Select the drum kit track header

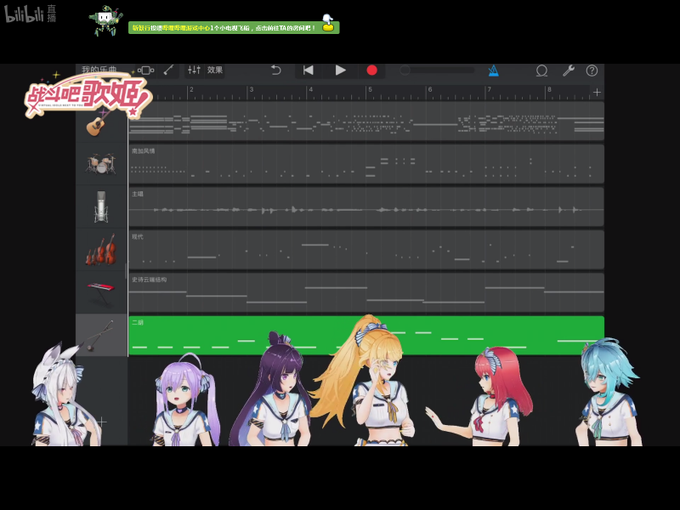pos(101,164)
